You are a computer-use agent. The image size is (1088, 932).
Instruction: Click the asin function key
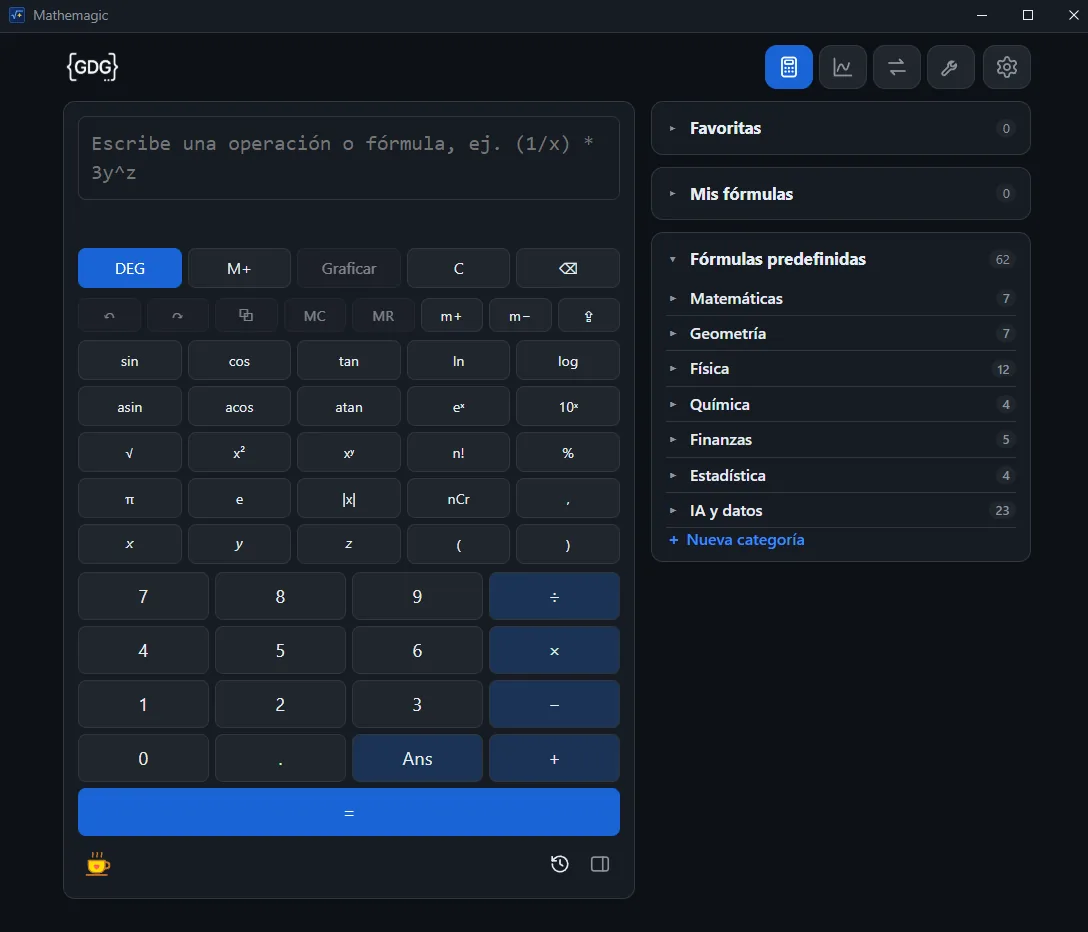point(130,407)
